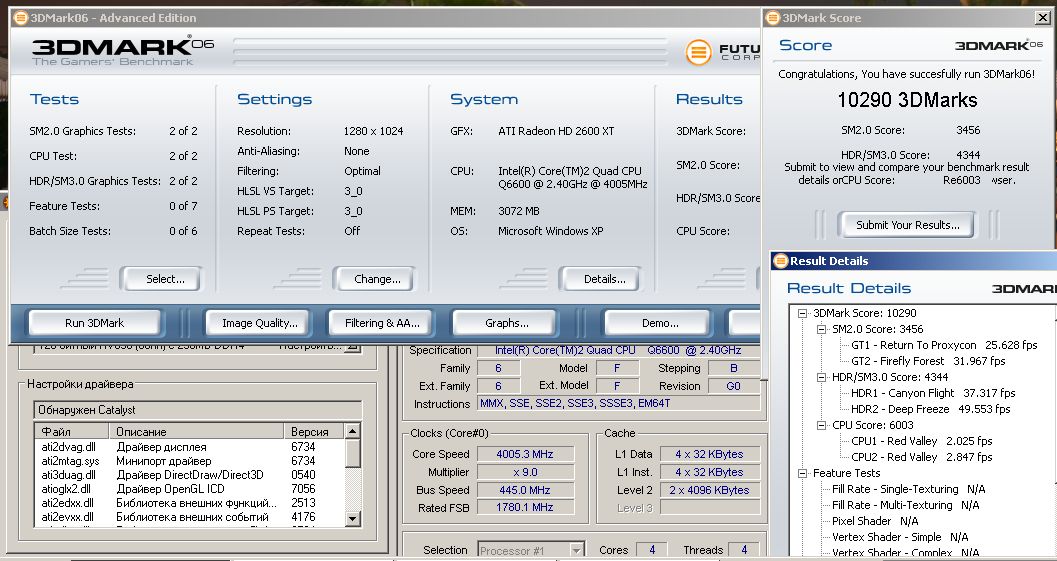Launch the Demo mode
Viewport: 1057px width, 561px height.
pos(659,323)
